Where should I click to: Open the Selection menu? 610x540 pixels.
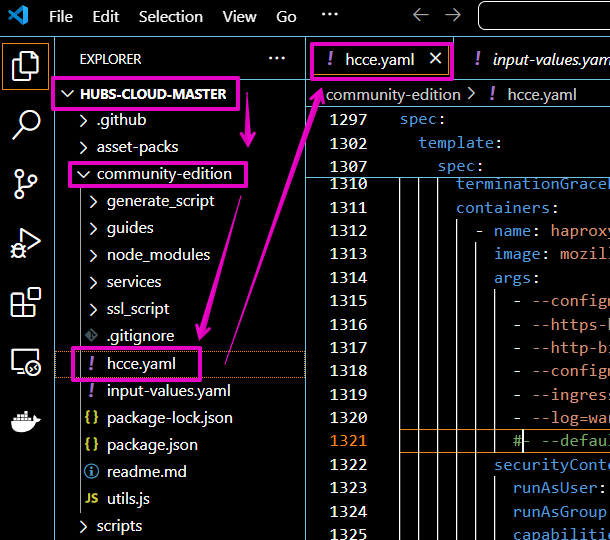pos(171,17)
